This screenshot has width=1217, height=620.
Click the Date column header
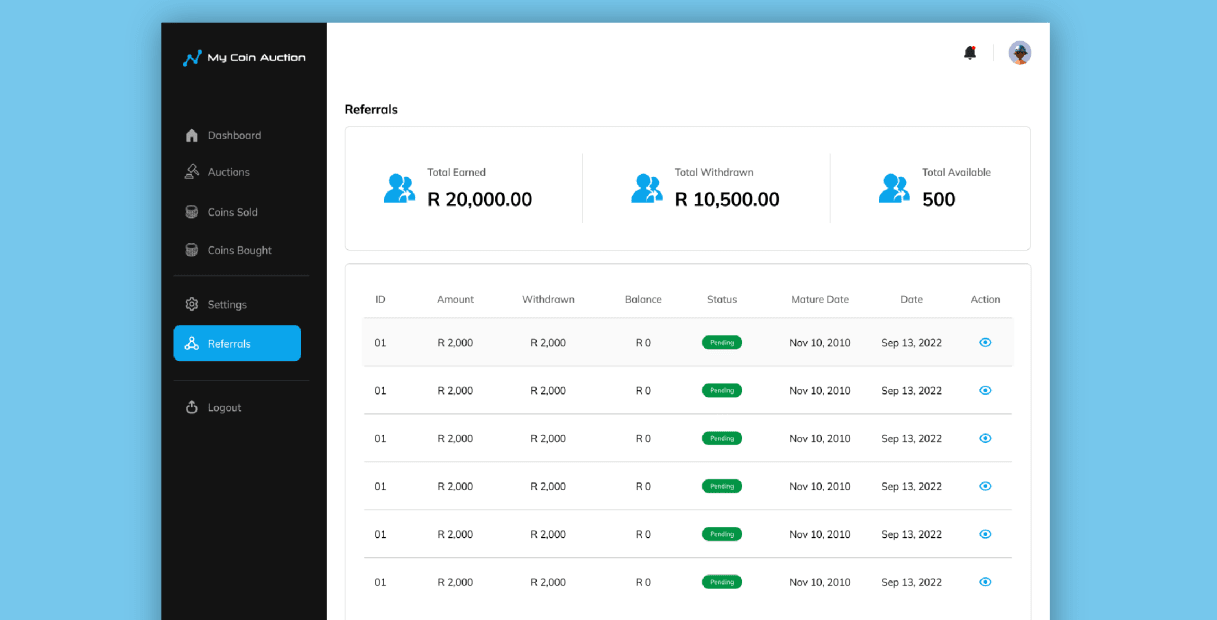coord(911,299)
